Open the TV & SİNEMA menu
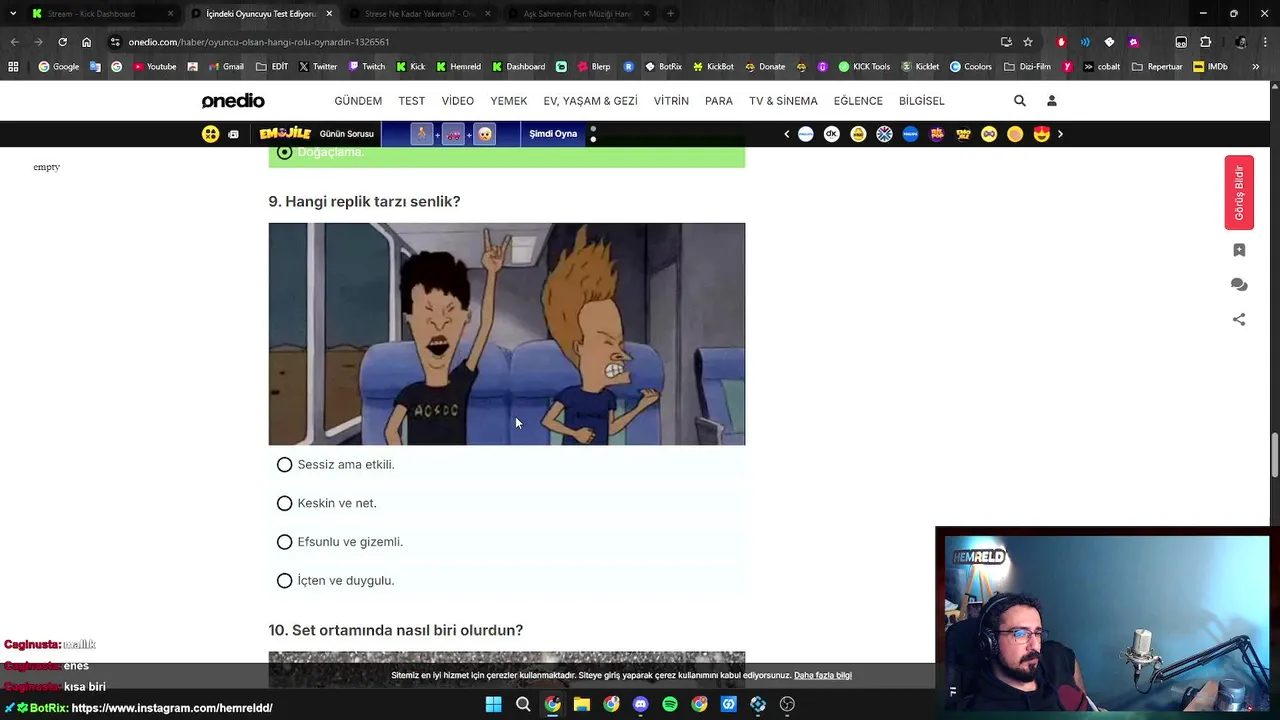Image resolution: width=1280 pixels, height=720 pixels. (783, 101)
